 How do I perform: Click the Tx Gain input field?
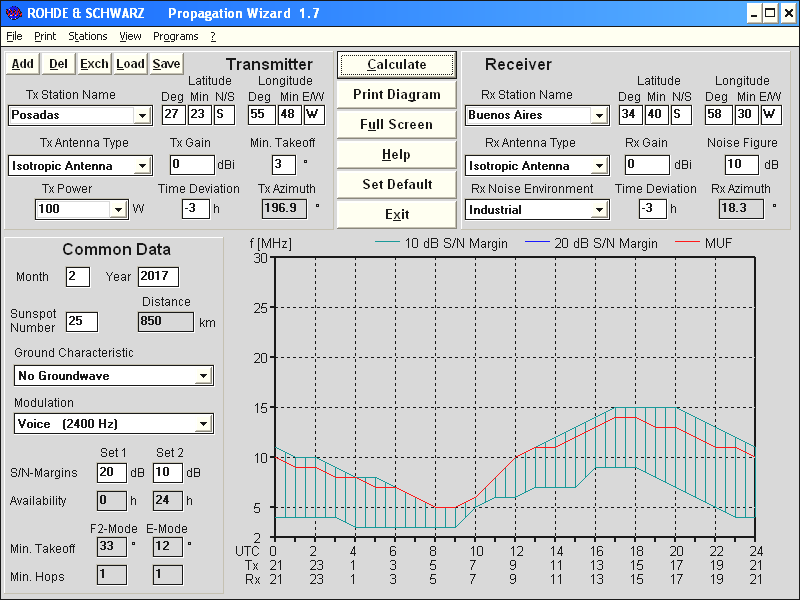pyautogui.click(x=192, y=165)
